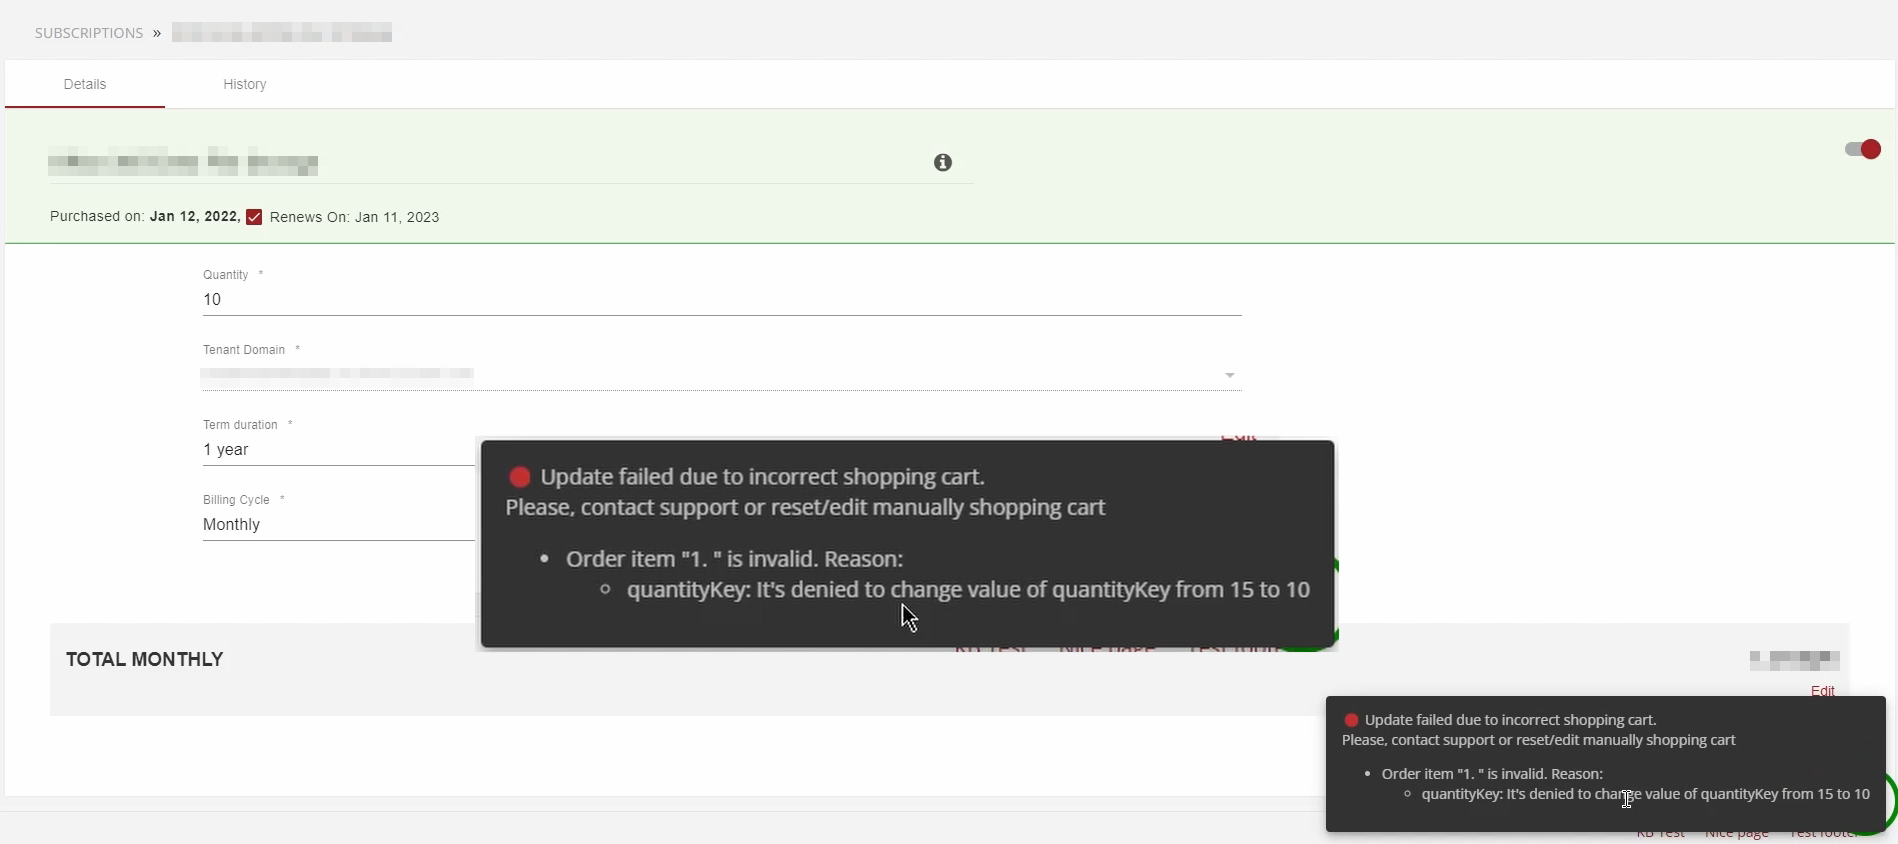This screenshot has width=1898, height=844.
Task: Click the 'Jan 12, 2022' purchase date
Action: point(194,216)
